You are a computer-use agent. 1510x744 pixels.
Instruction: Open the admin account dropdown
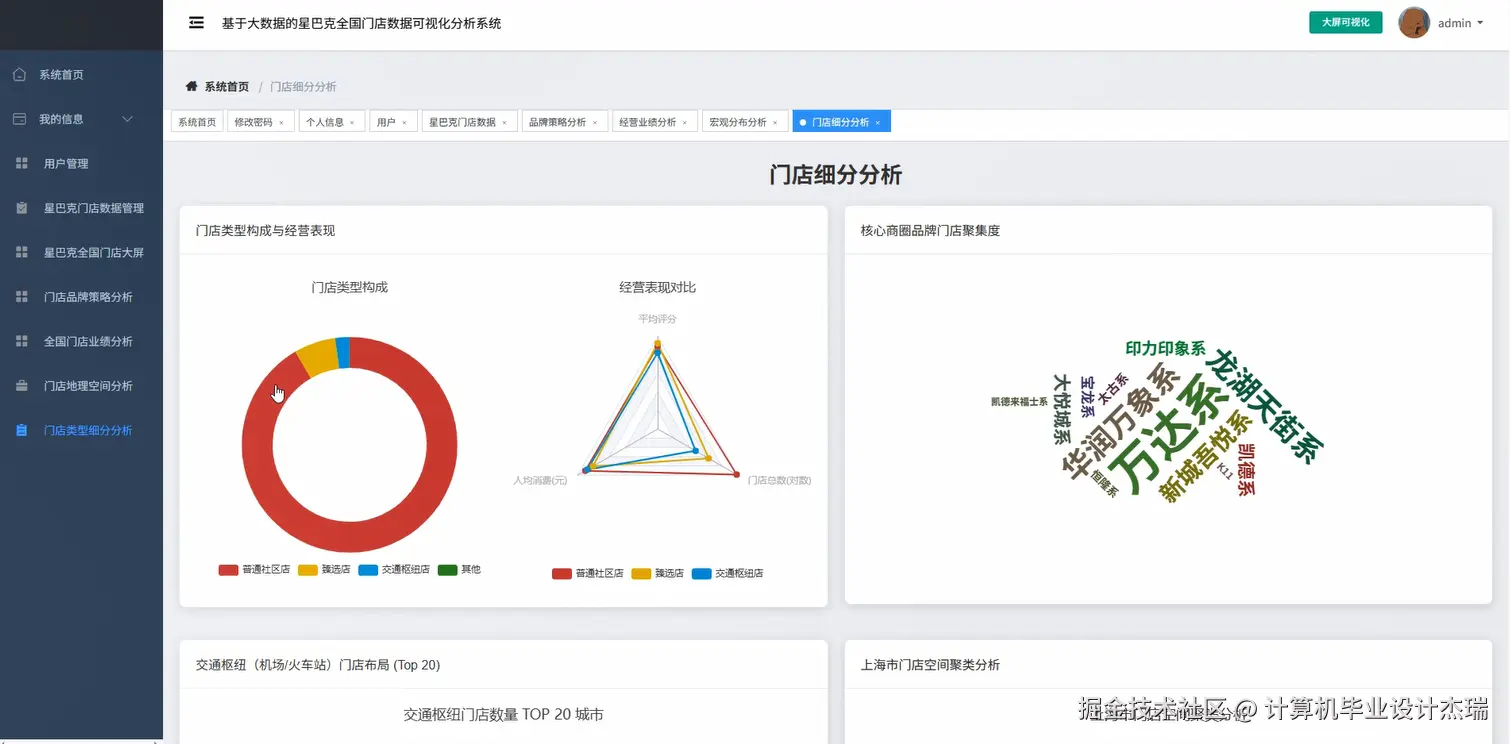point(1453,22)
